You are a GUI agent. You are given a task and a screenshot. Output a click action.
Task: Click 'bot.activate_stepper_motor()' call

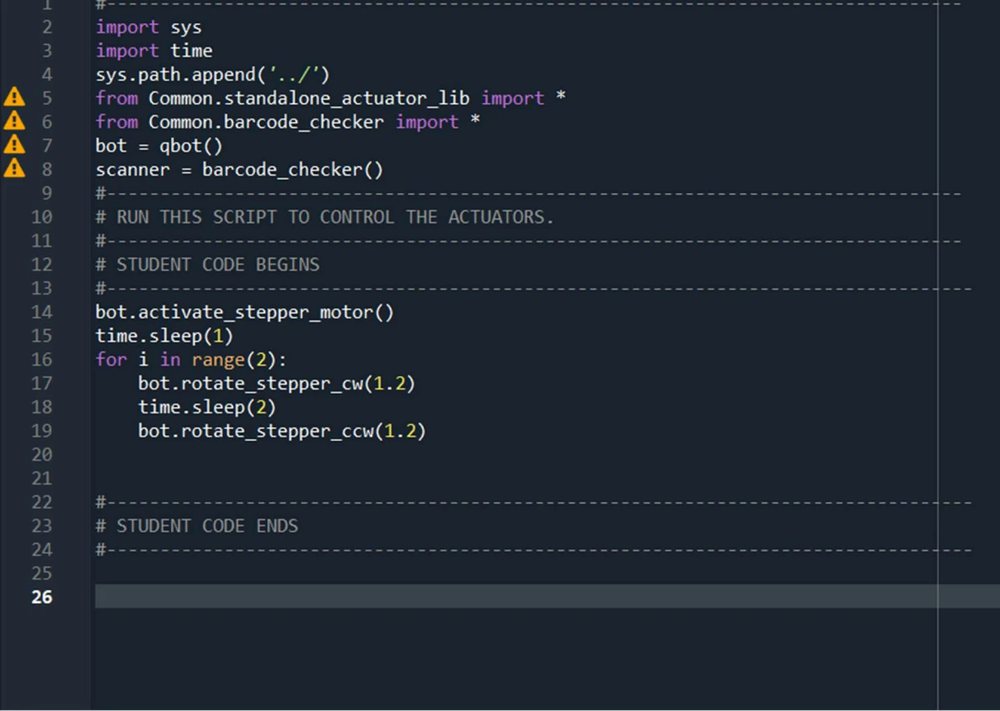click(244, 312)
